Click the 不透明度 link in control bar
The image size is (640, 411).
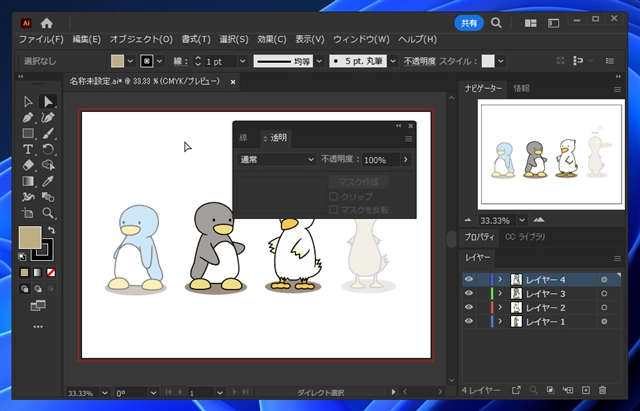pyautogui.click(x=419, y=61)
